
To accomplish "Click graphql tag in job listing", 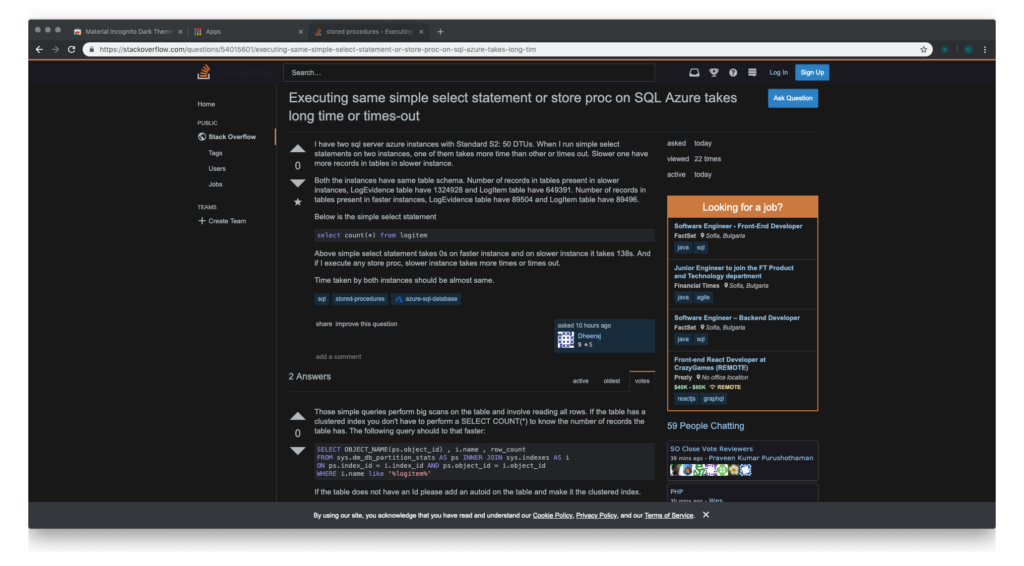I will click(714, 399).
